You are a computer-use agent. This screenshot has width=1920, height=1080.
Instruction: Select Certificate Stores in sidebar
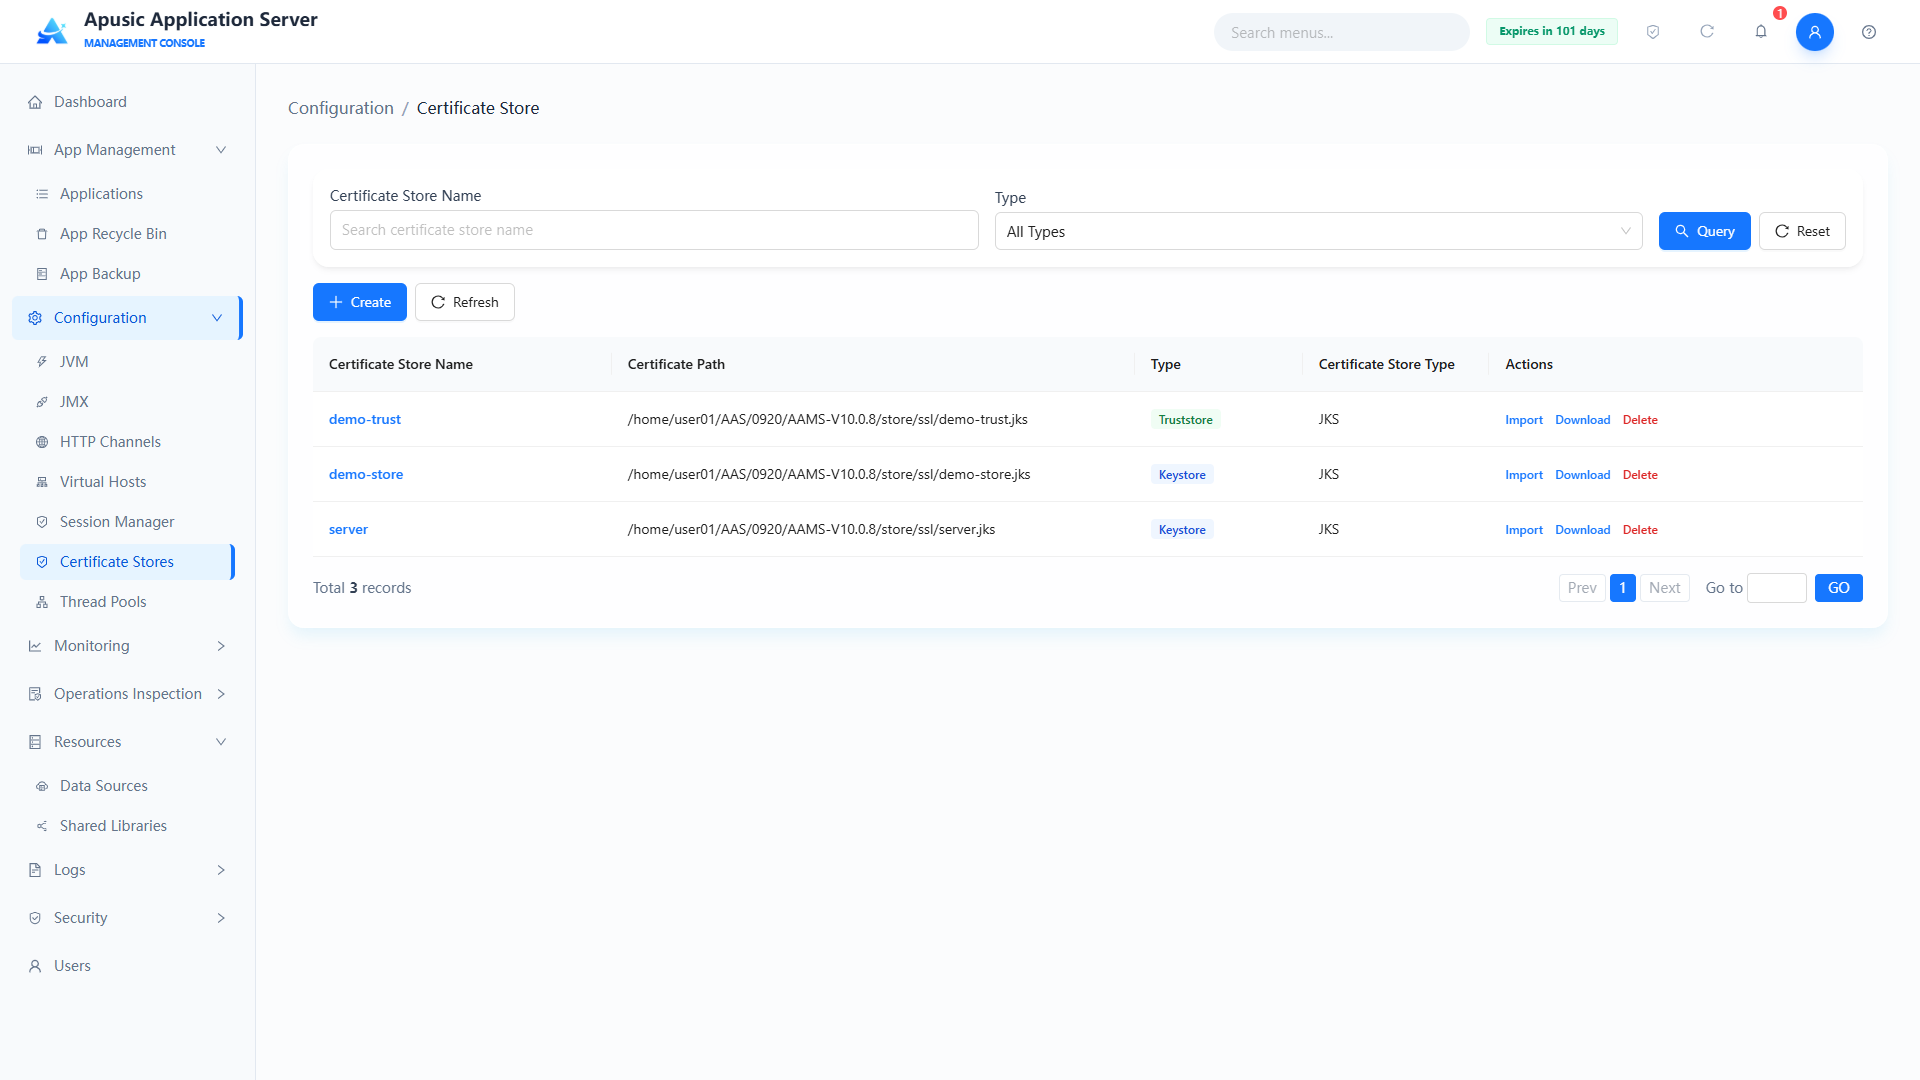point(128,562)
